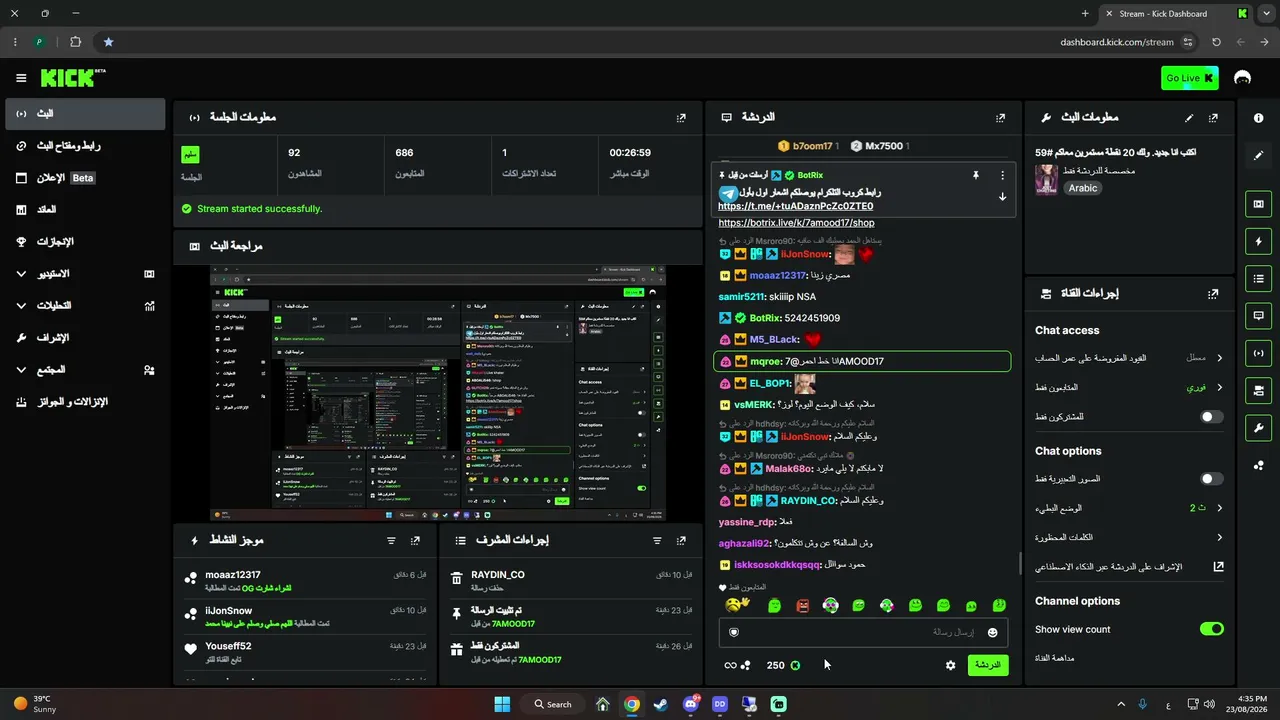
Task: Open Windows Start menu
Action: coord(502,704)
